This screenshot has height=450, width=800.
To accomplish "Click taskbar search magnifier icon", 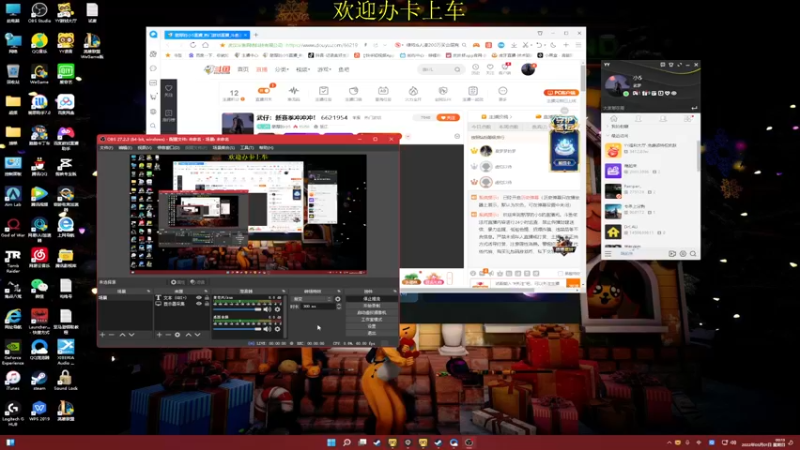I will [346, 442].
